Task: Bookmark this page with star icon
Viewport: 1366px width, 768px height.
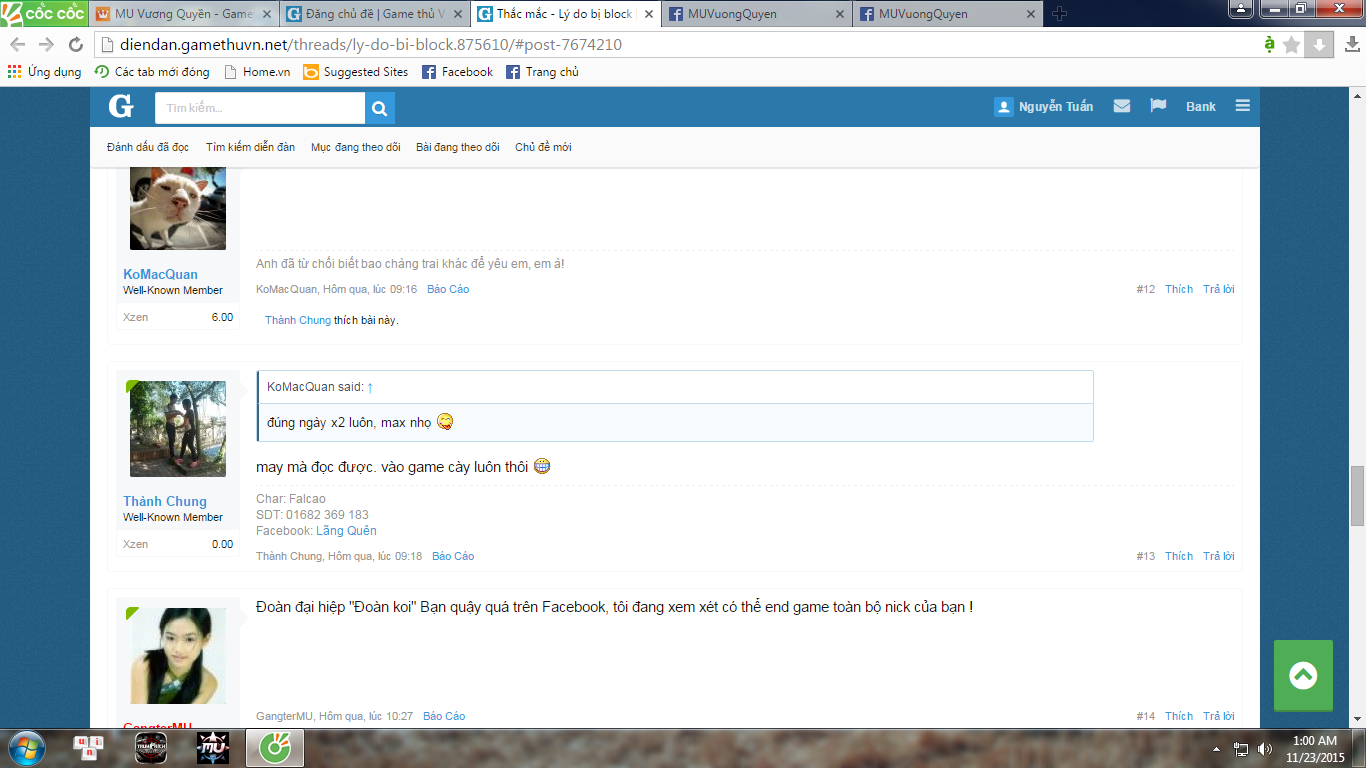Action: pos(1291,45)
